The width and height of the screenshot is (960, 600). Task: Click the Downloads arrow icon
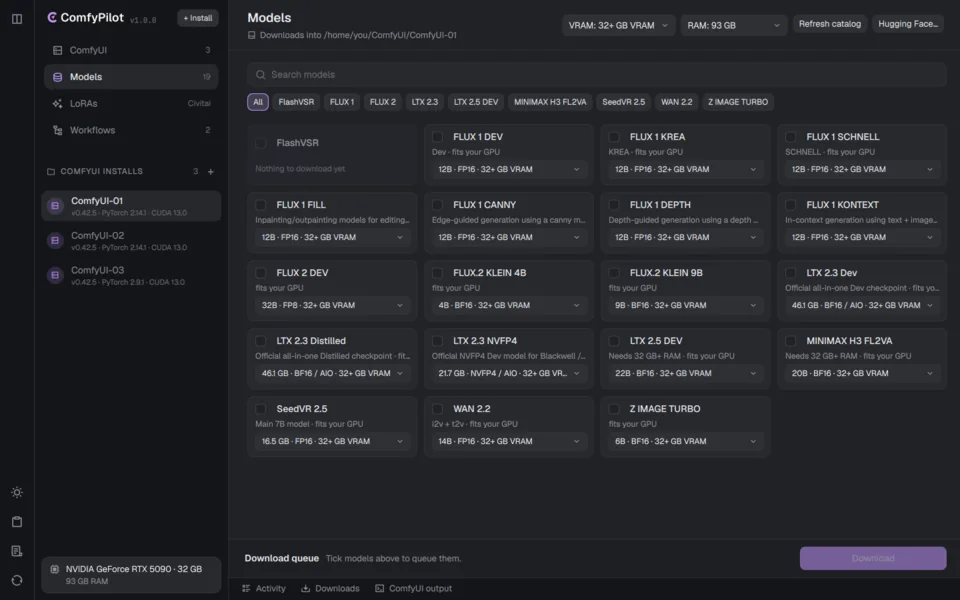tap(306, 588)
